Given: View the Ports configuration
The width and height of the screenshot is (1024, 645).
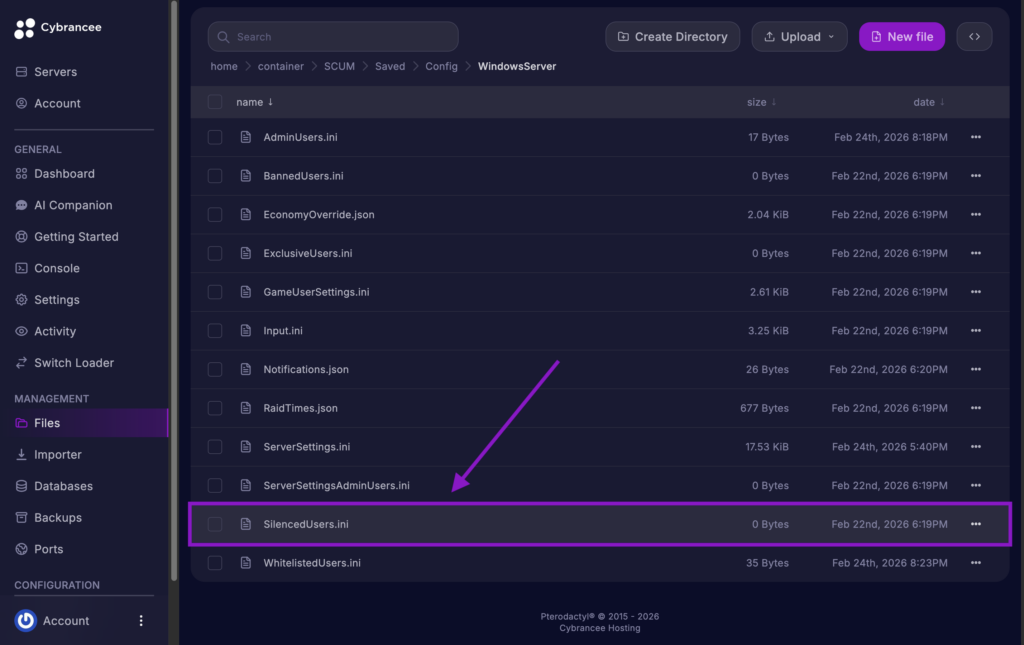Looking at the screenshot, I should [x=45, y=549].
